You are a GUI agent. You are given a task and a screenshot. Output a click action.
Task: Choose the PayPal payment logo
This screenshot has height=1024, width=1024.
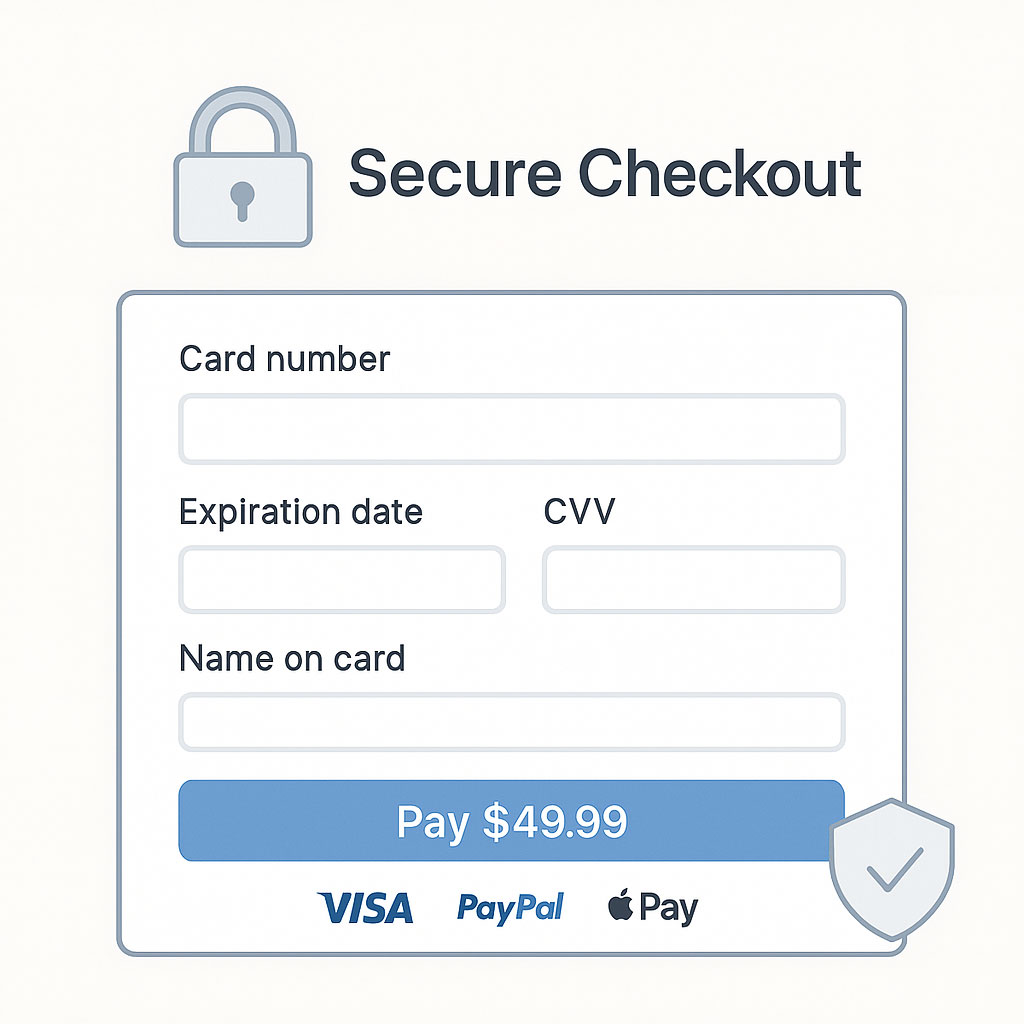[510, 907]
